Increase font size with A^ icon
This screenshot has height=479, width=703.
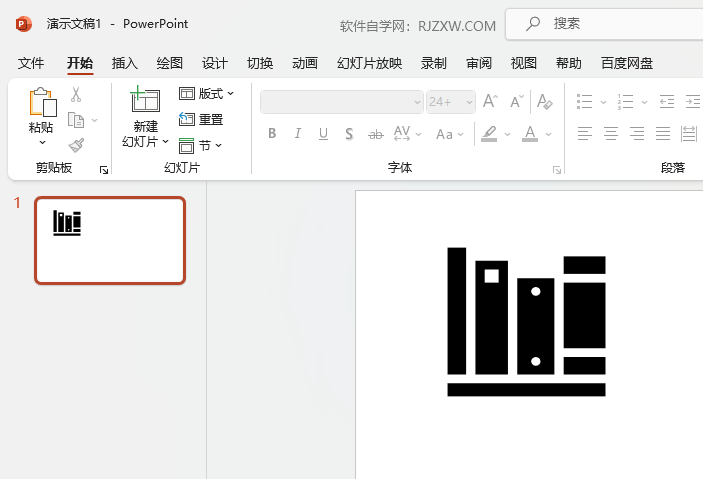pos(490,101)
